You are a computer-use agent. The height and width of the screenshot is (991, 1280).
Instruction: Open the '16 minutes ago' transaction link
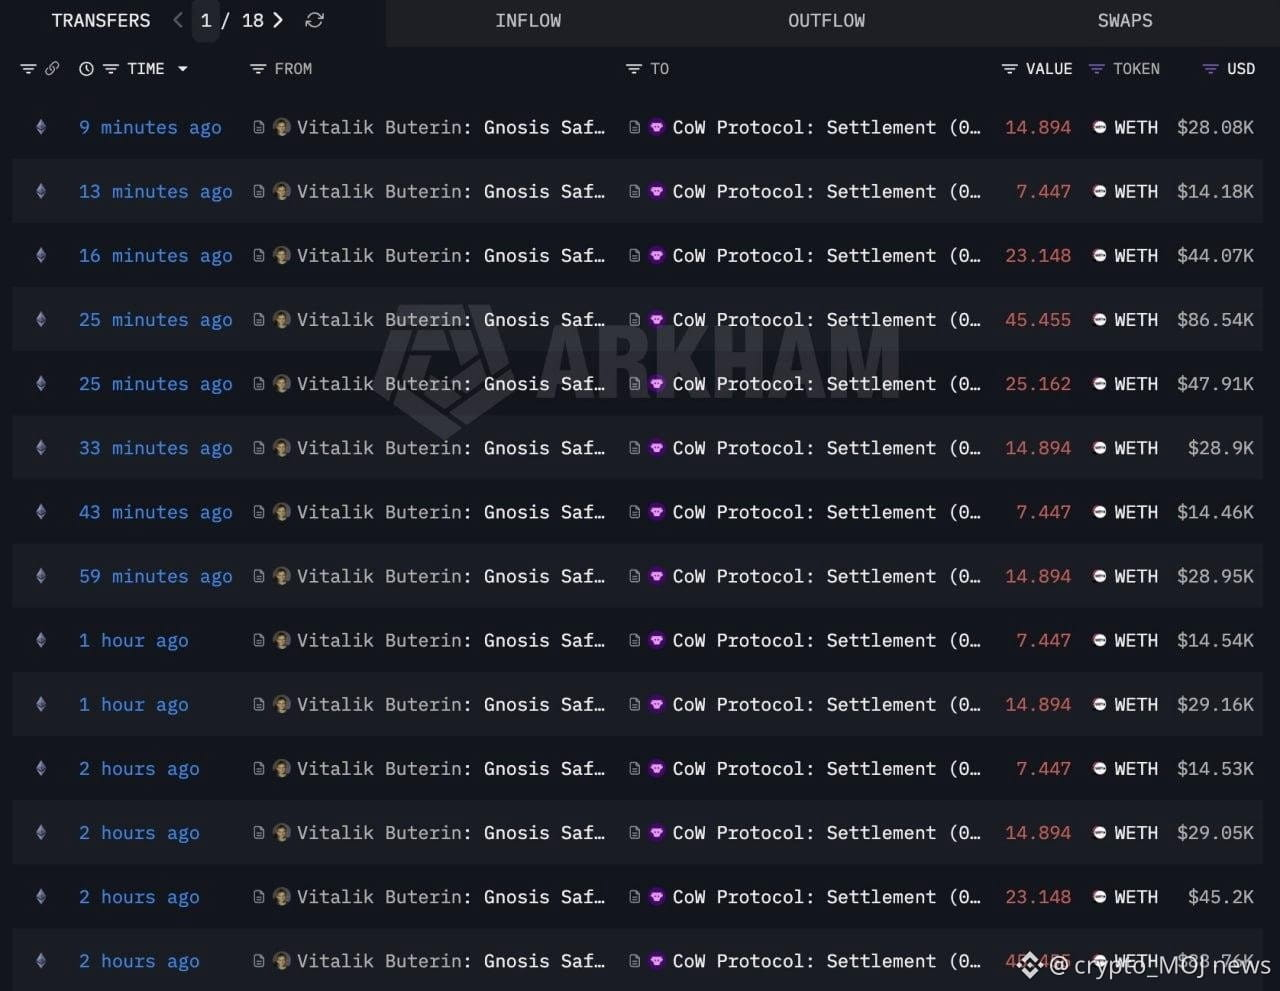pyautogui.click(x=156, y=255)
